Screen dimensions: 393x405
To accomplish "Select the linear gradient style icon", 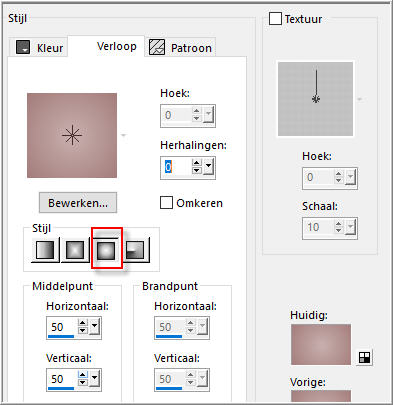I will [45, 250].
